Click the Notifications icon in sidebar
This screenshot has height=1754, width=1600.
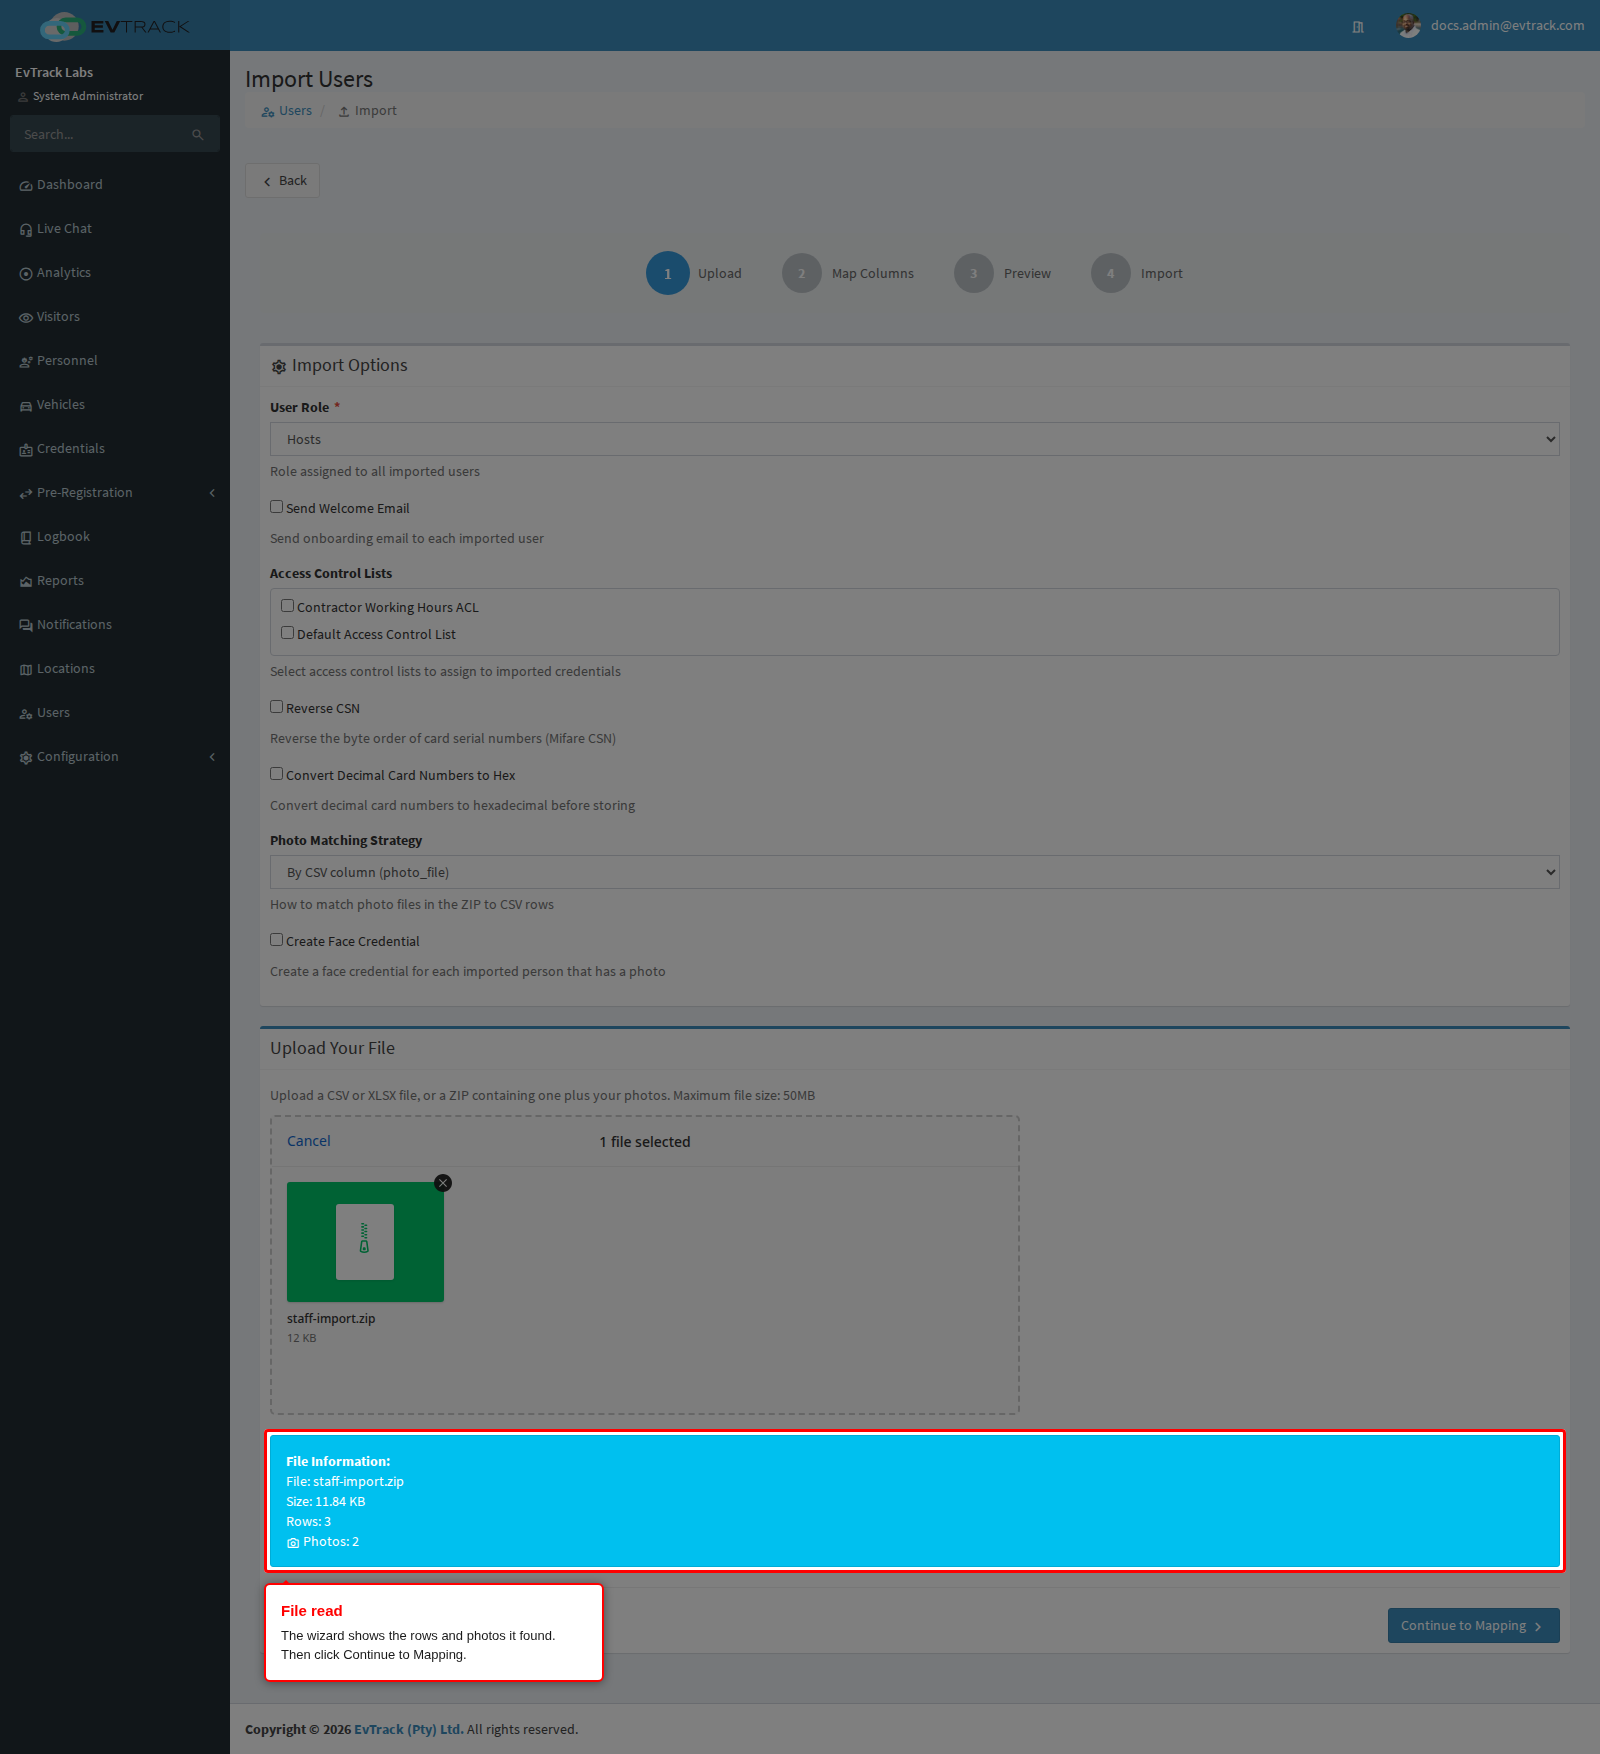pos(26,626)
